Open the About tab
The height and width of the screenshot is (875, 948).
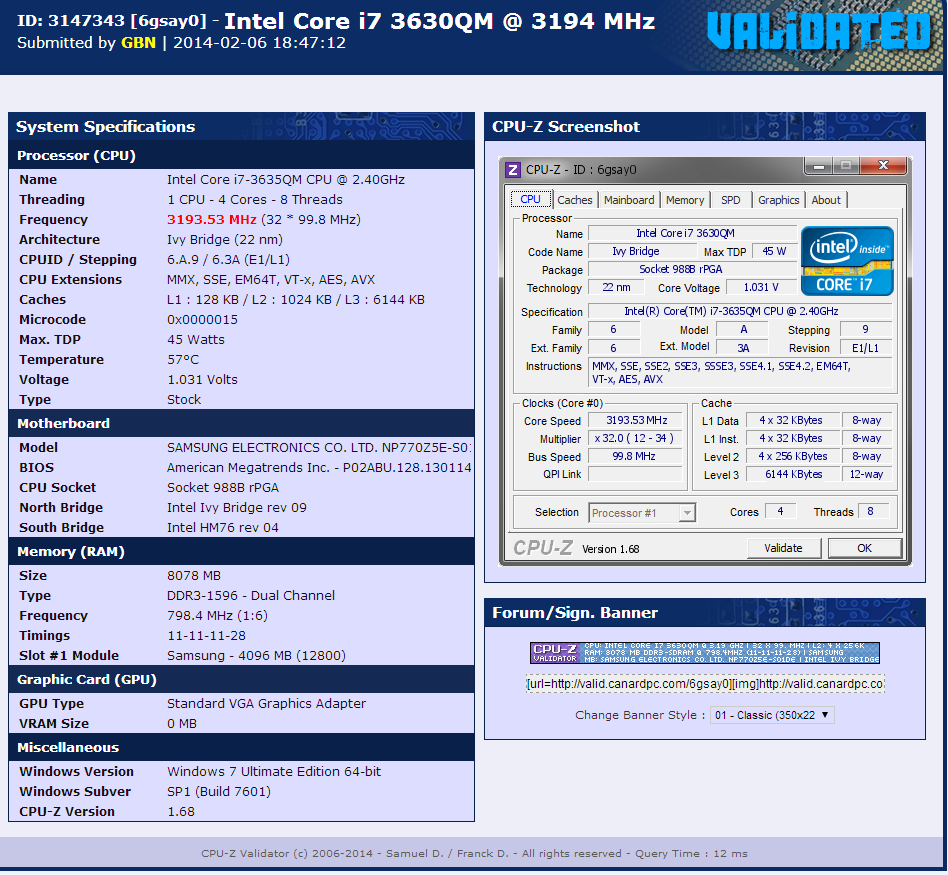click(826, 200)
